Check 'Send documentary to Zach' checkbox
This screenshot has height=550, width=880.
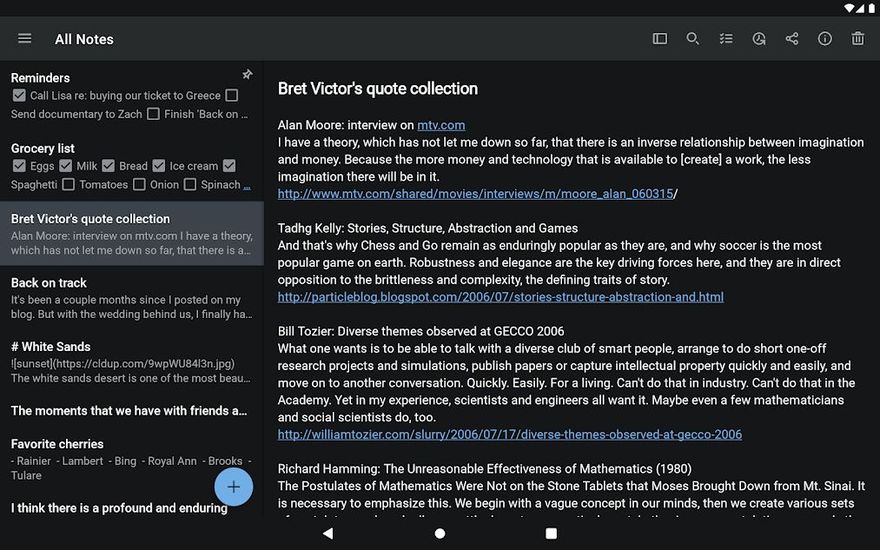pyautogui.click(x=231, y=95)
